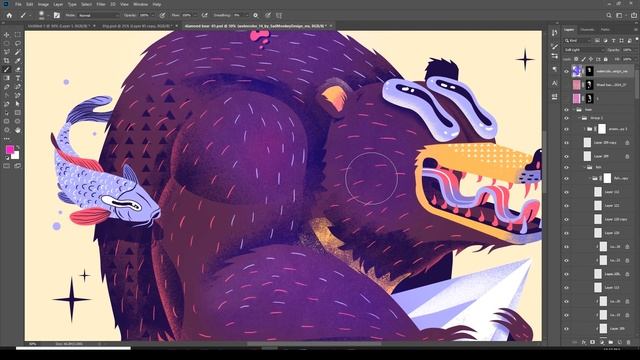Select the Hand tool

coord(18,130)
